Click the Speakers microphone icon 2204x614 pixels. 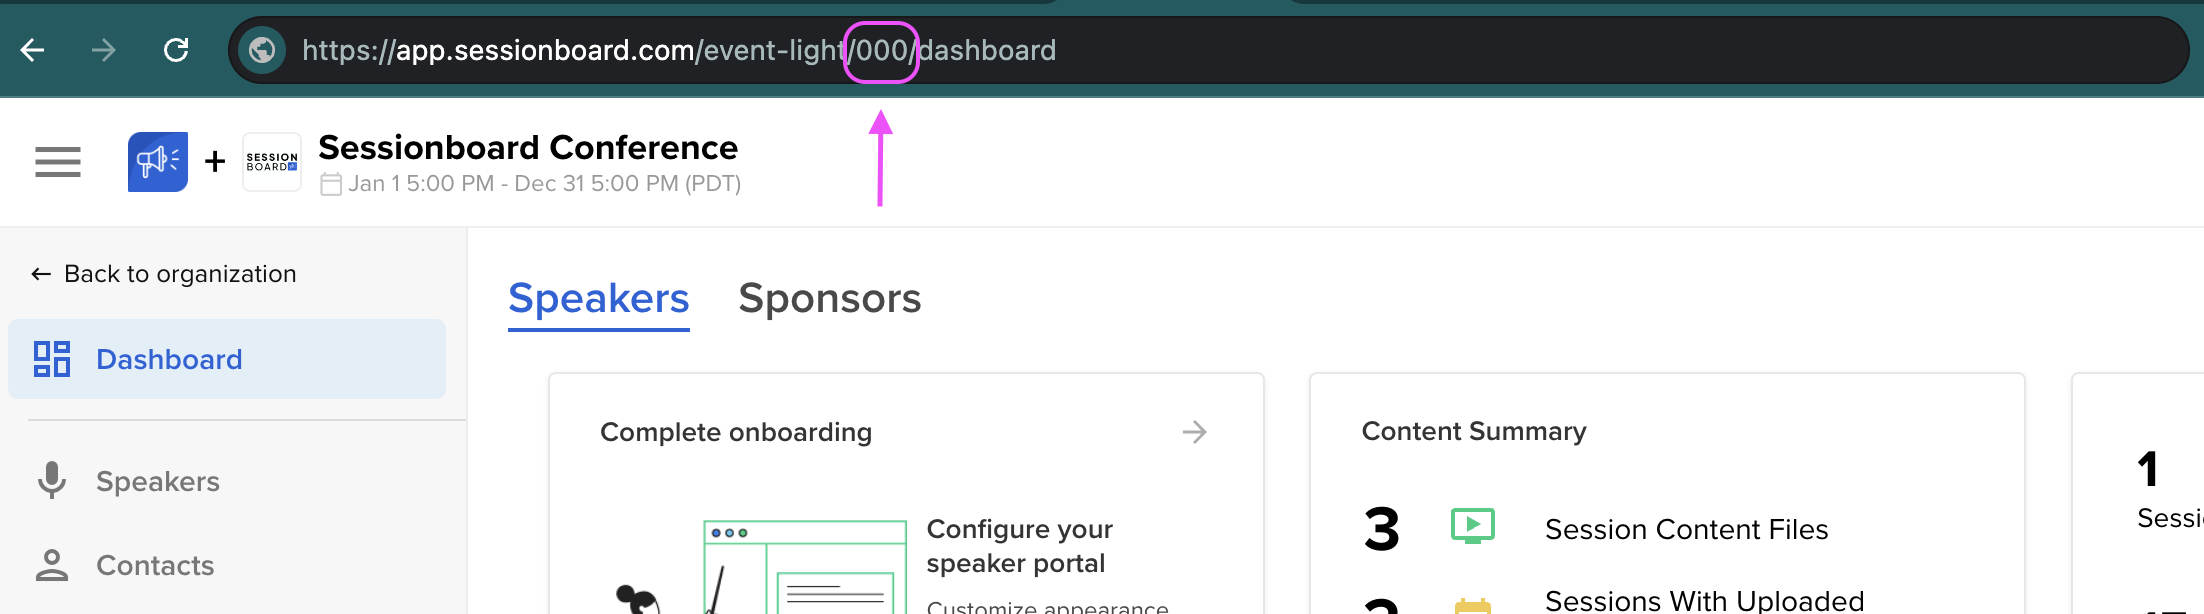(x=52, y=481)
